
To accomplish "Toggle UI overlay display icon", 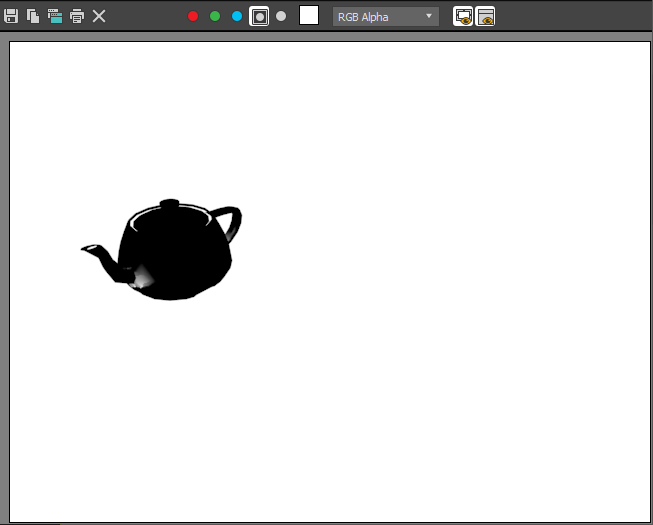I will pos(463,16).
